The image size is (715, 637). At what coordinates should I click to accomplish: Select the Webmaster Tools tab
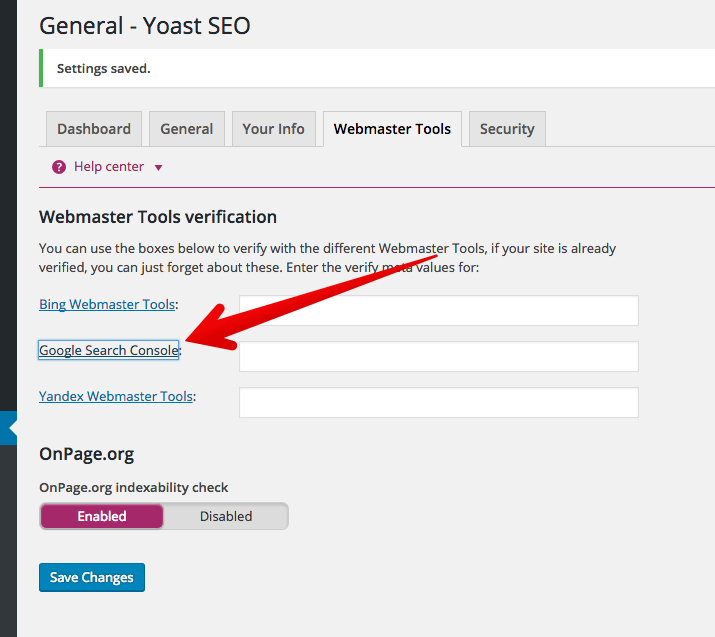[x=392, y=129]
